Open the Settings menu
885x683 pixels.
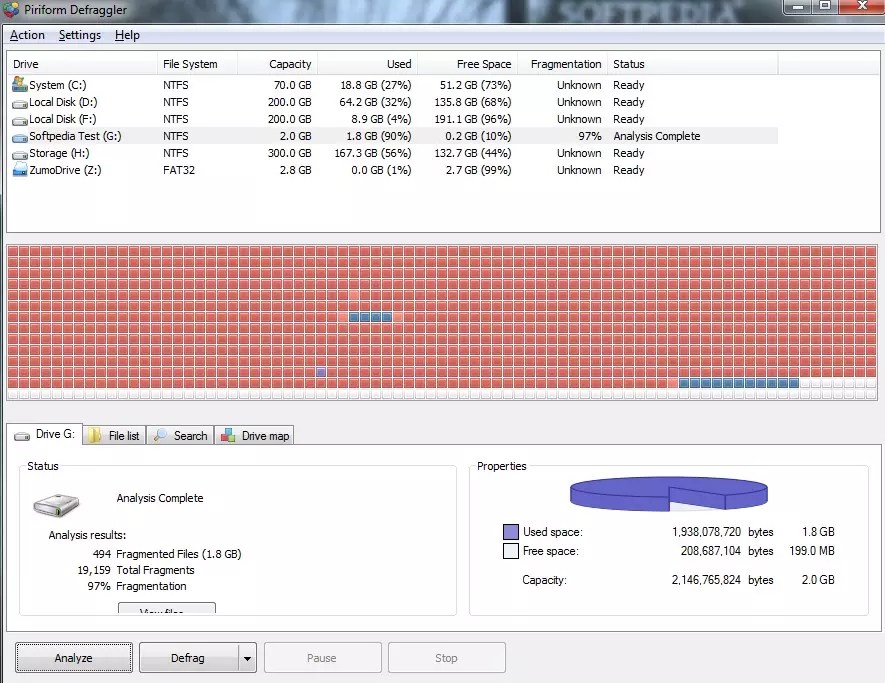[80, 35]
